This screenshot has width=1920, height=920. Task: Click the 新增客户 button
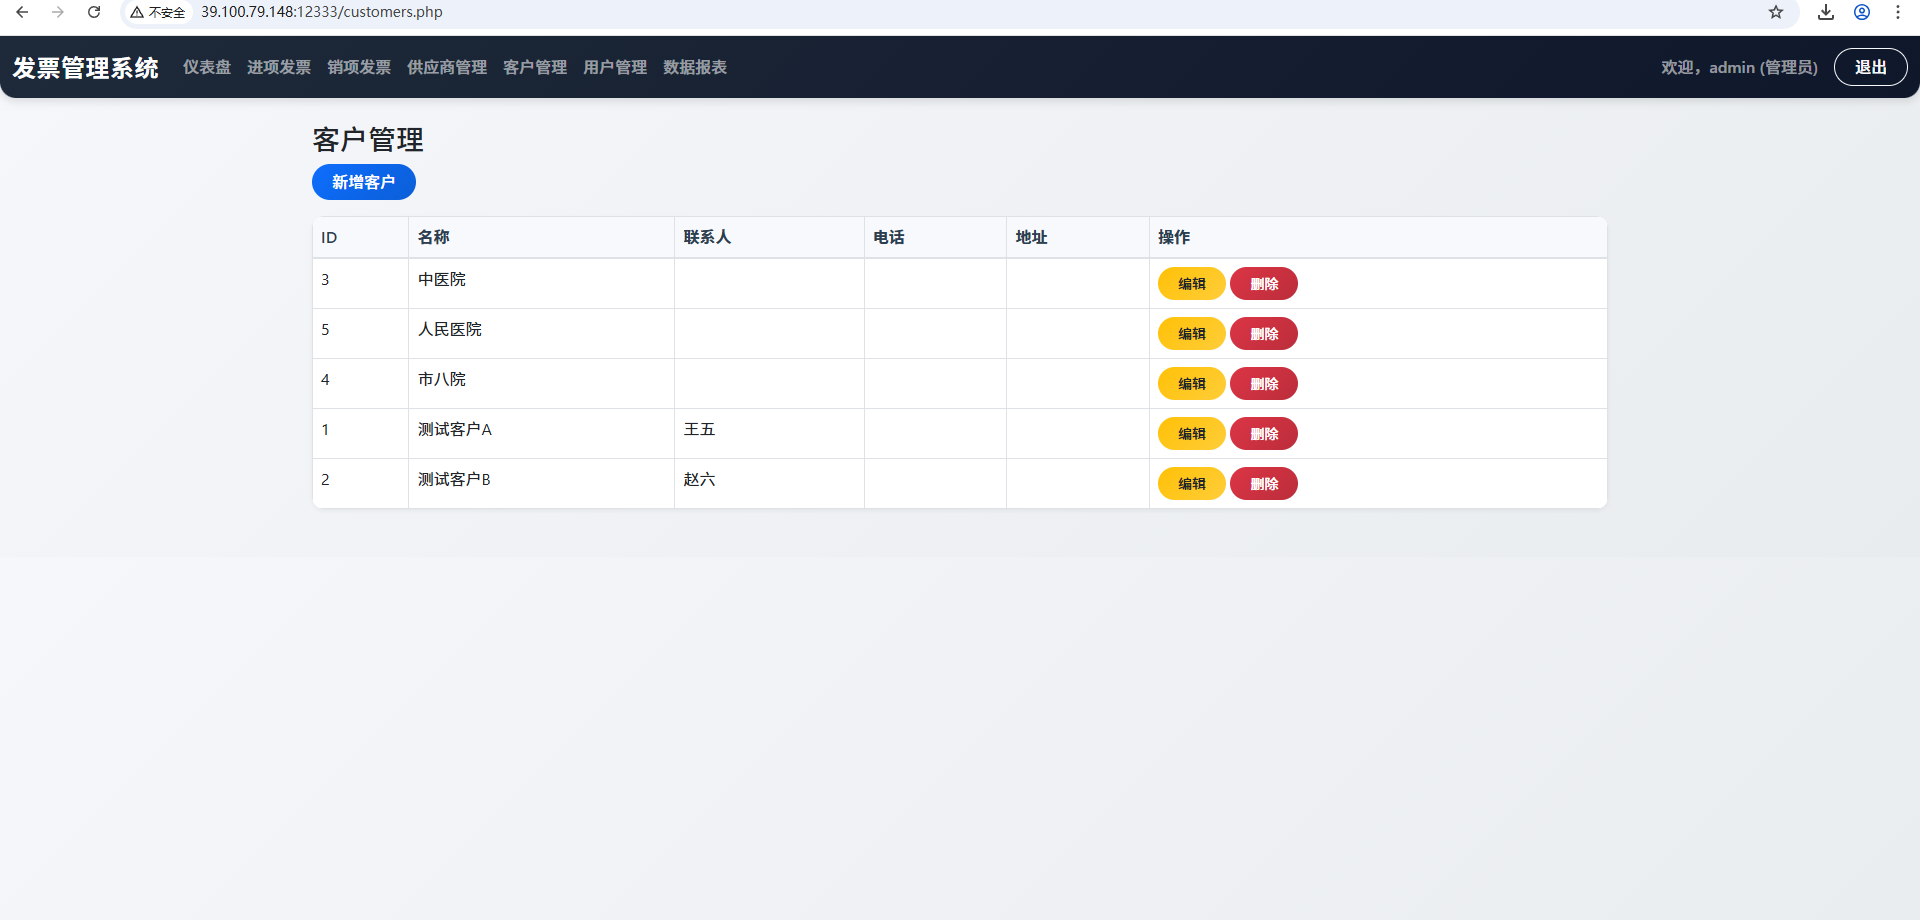tap(364, 182)
